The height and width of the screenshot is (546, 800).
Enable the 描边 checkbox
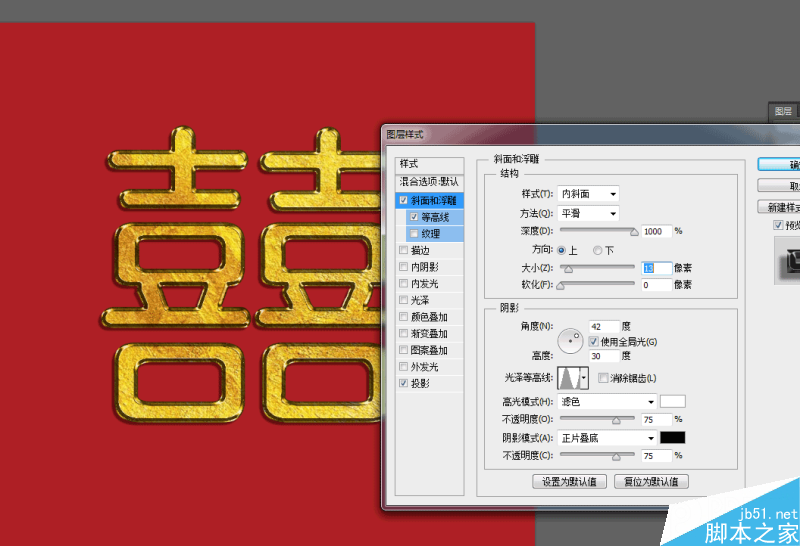(x=404, y=250)
